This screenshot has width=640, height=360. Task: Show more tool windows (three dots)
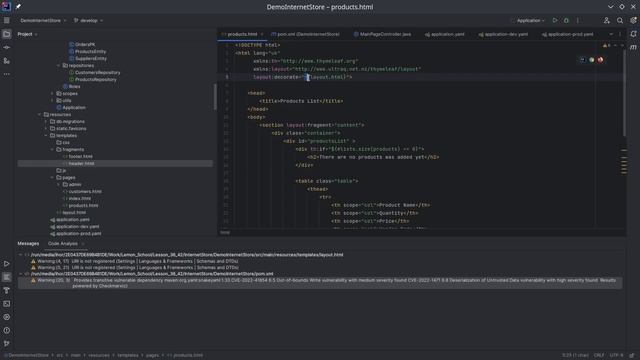tap(7, 74)
